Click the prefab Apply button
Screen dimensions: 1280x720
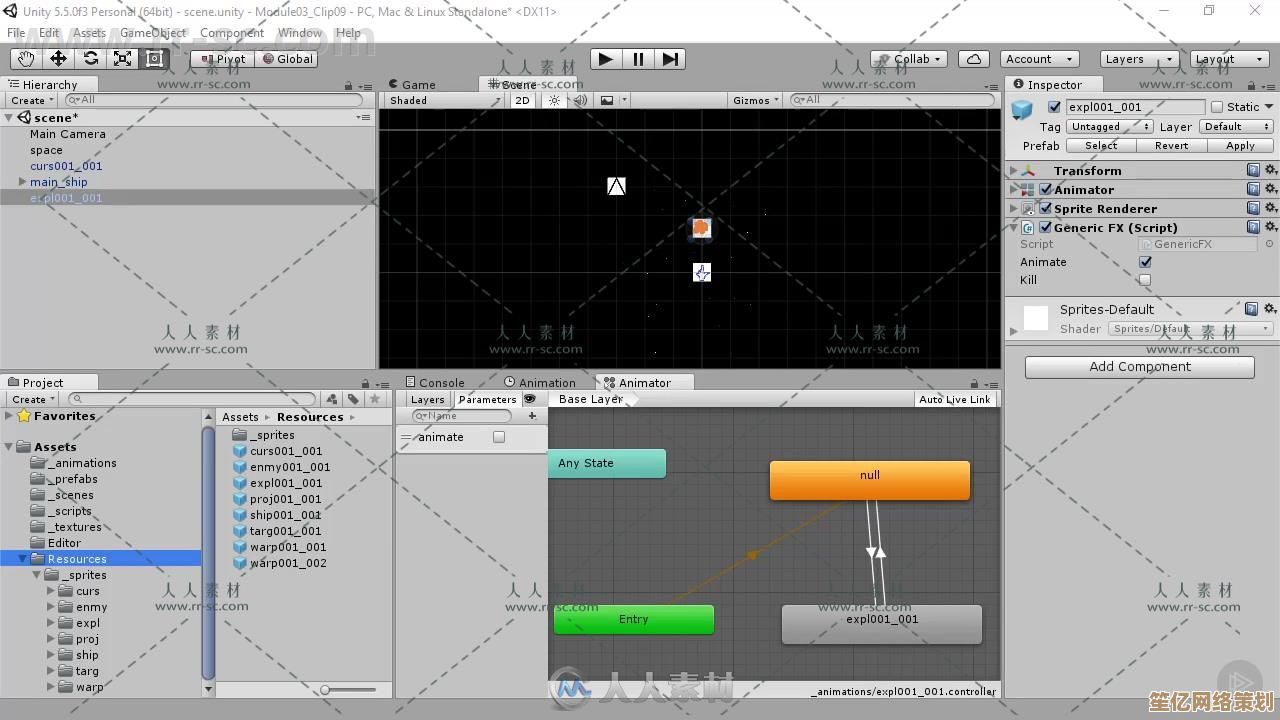(1239, 146)
